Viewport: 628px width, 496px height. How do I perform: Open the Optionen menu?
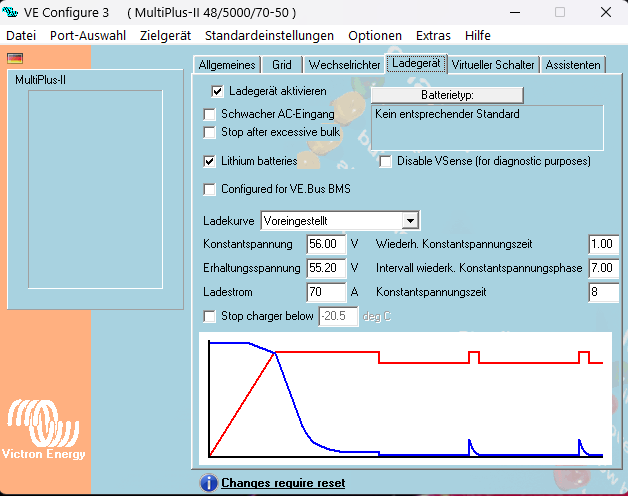tap(375, 36)
